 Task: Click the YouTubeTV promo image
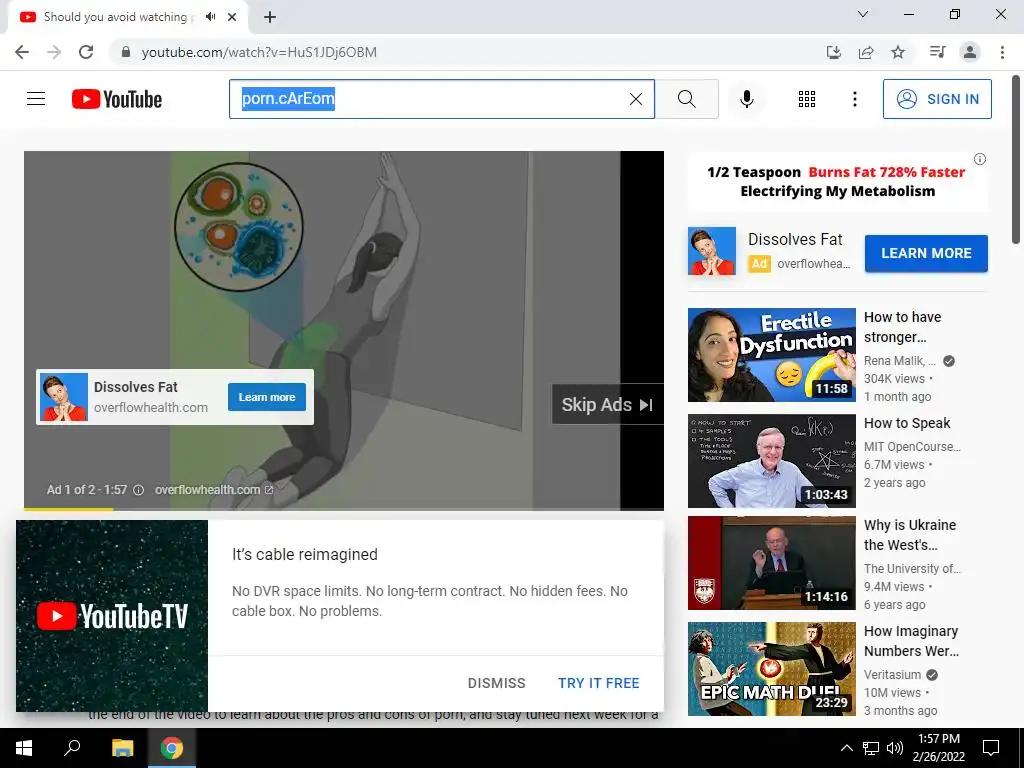[112, 616]
